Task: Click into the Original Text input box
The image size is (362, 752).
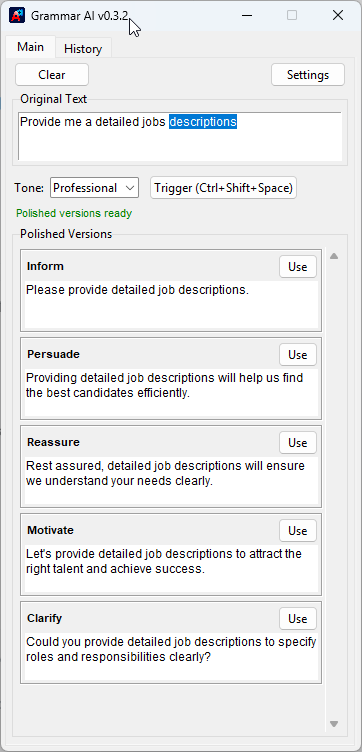Action: 180,136
